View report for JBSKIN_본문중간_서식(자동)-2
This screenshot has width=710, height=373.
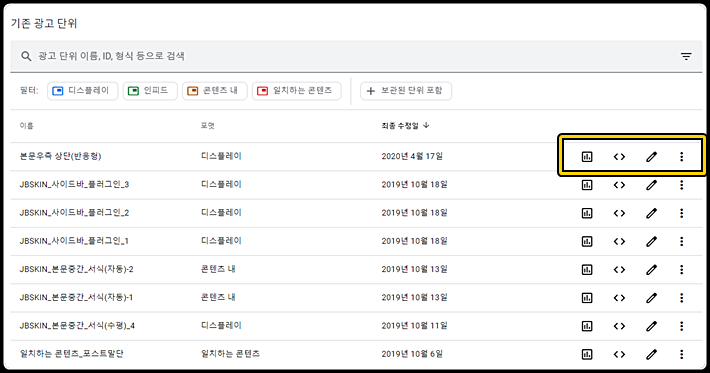(x=587, y=269)
